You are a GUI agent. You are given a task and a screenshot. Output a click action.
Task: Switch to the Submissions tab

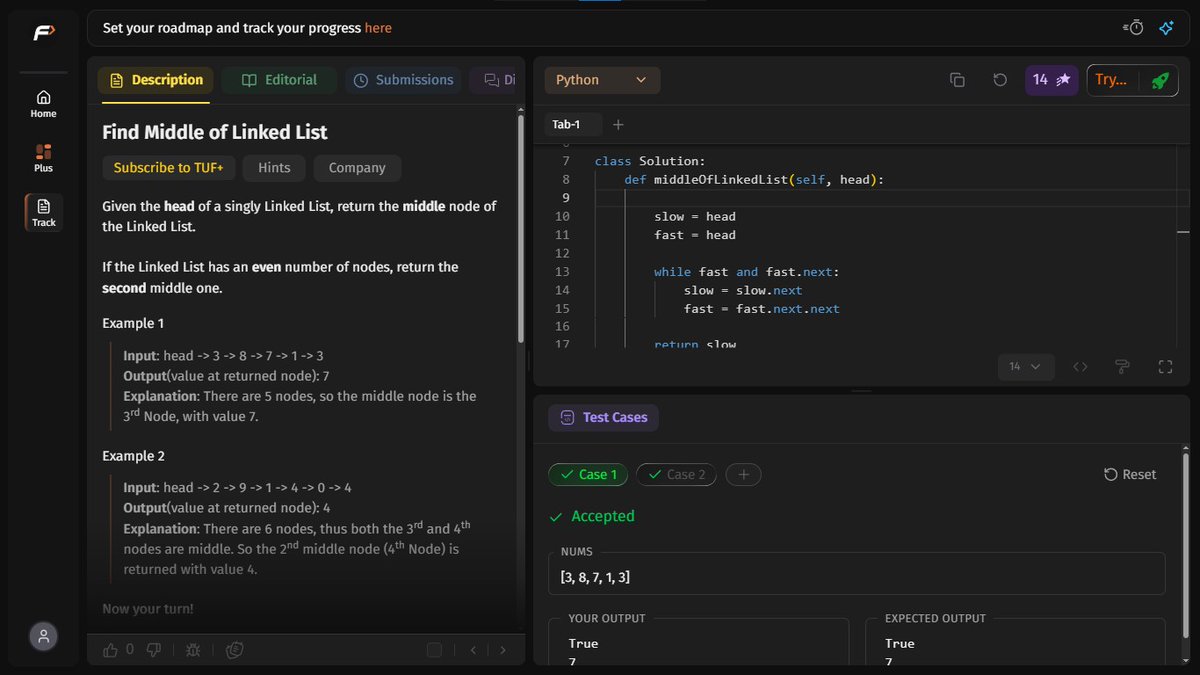click(404, 80)
